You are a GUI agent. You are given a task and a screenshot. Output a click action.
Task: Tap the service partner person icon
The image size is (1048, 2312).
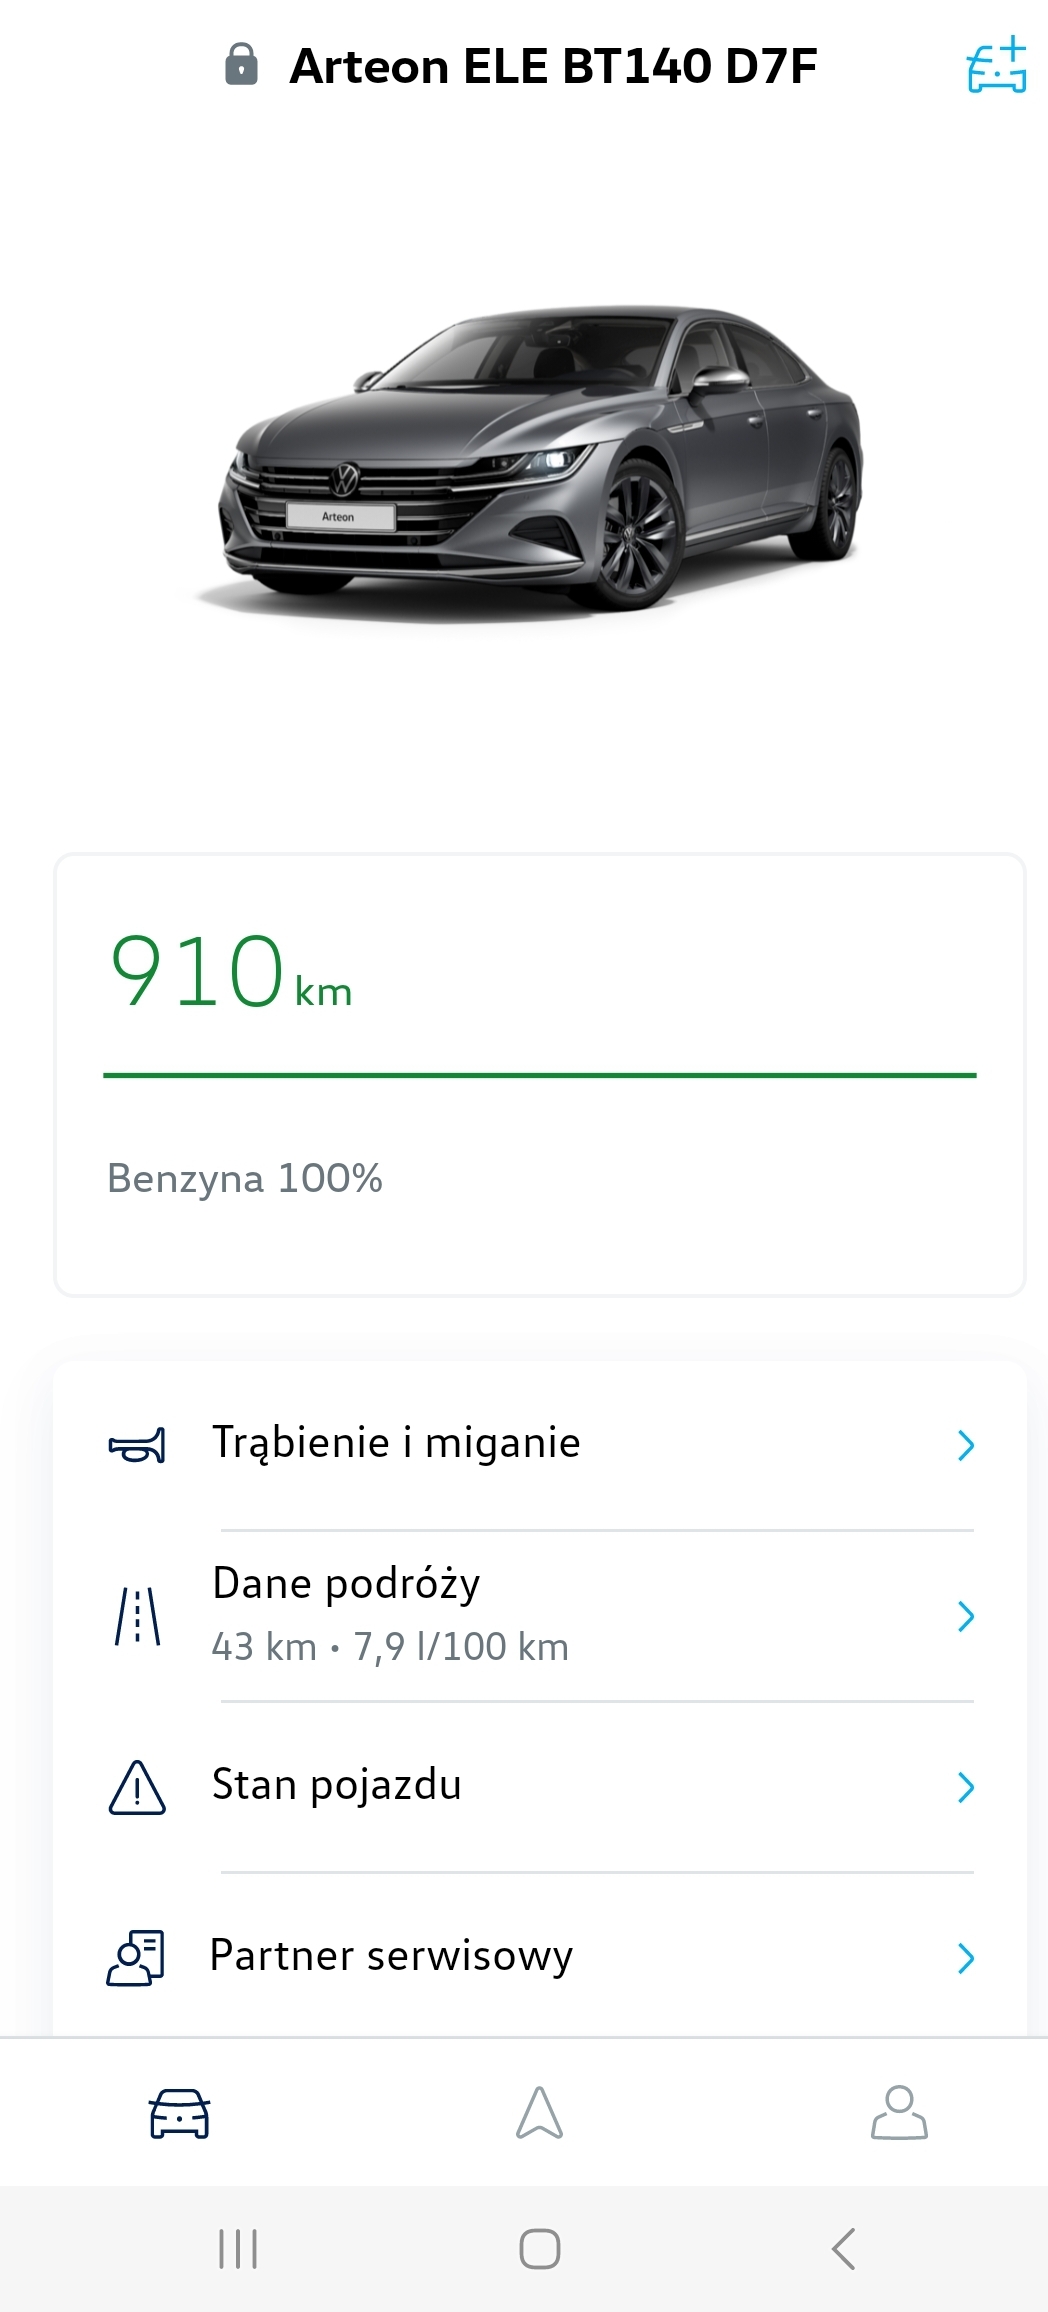136,1957
